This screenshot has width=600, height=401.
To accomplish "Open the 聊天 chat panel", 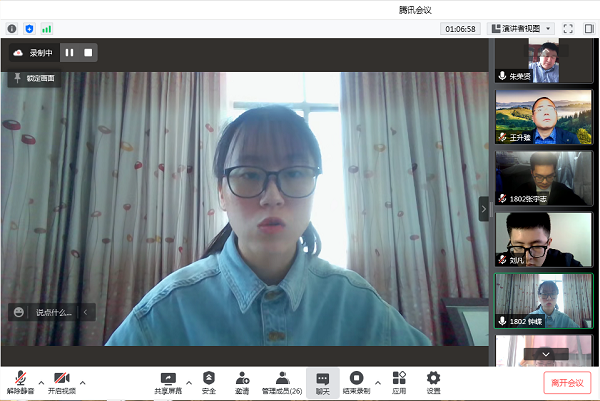I will click(x=323, y=381).
